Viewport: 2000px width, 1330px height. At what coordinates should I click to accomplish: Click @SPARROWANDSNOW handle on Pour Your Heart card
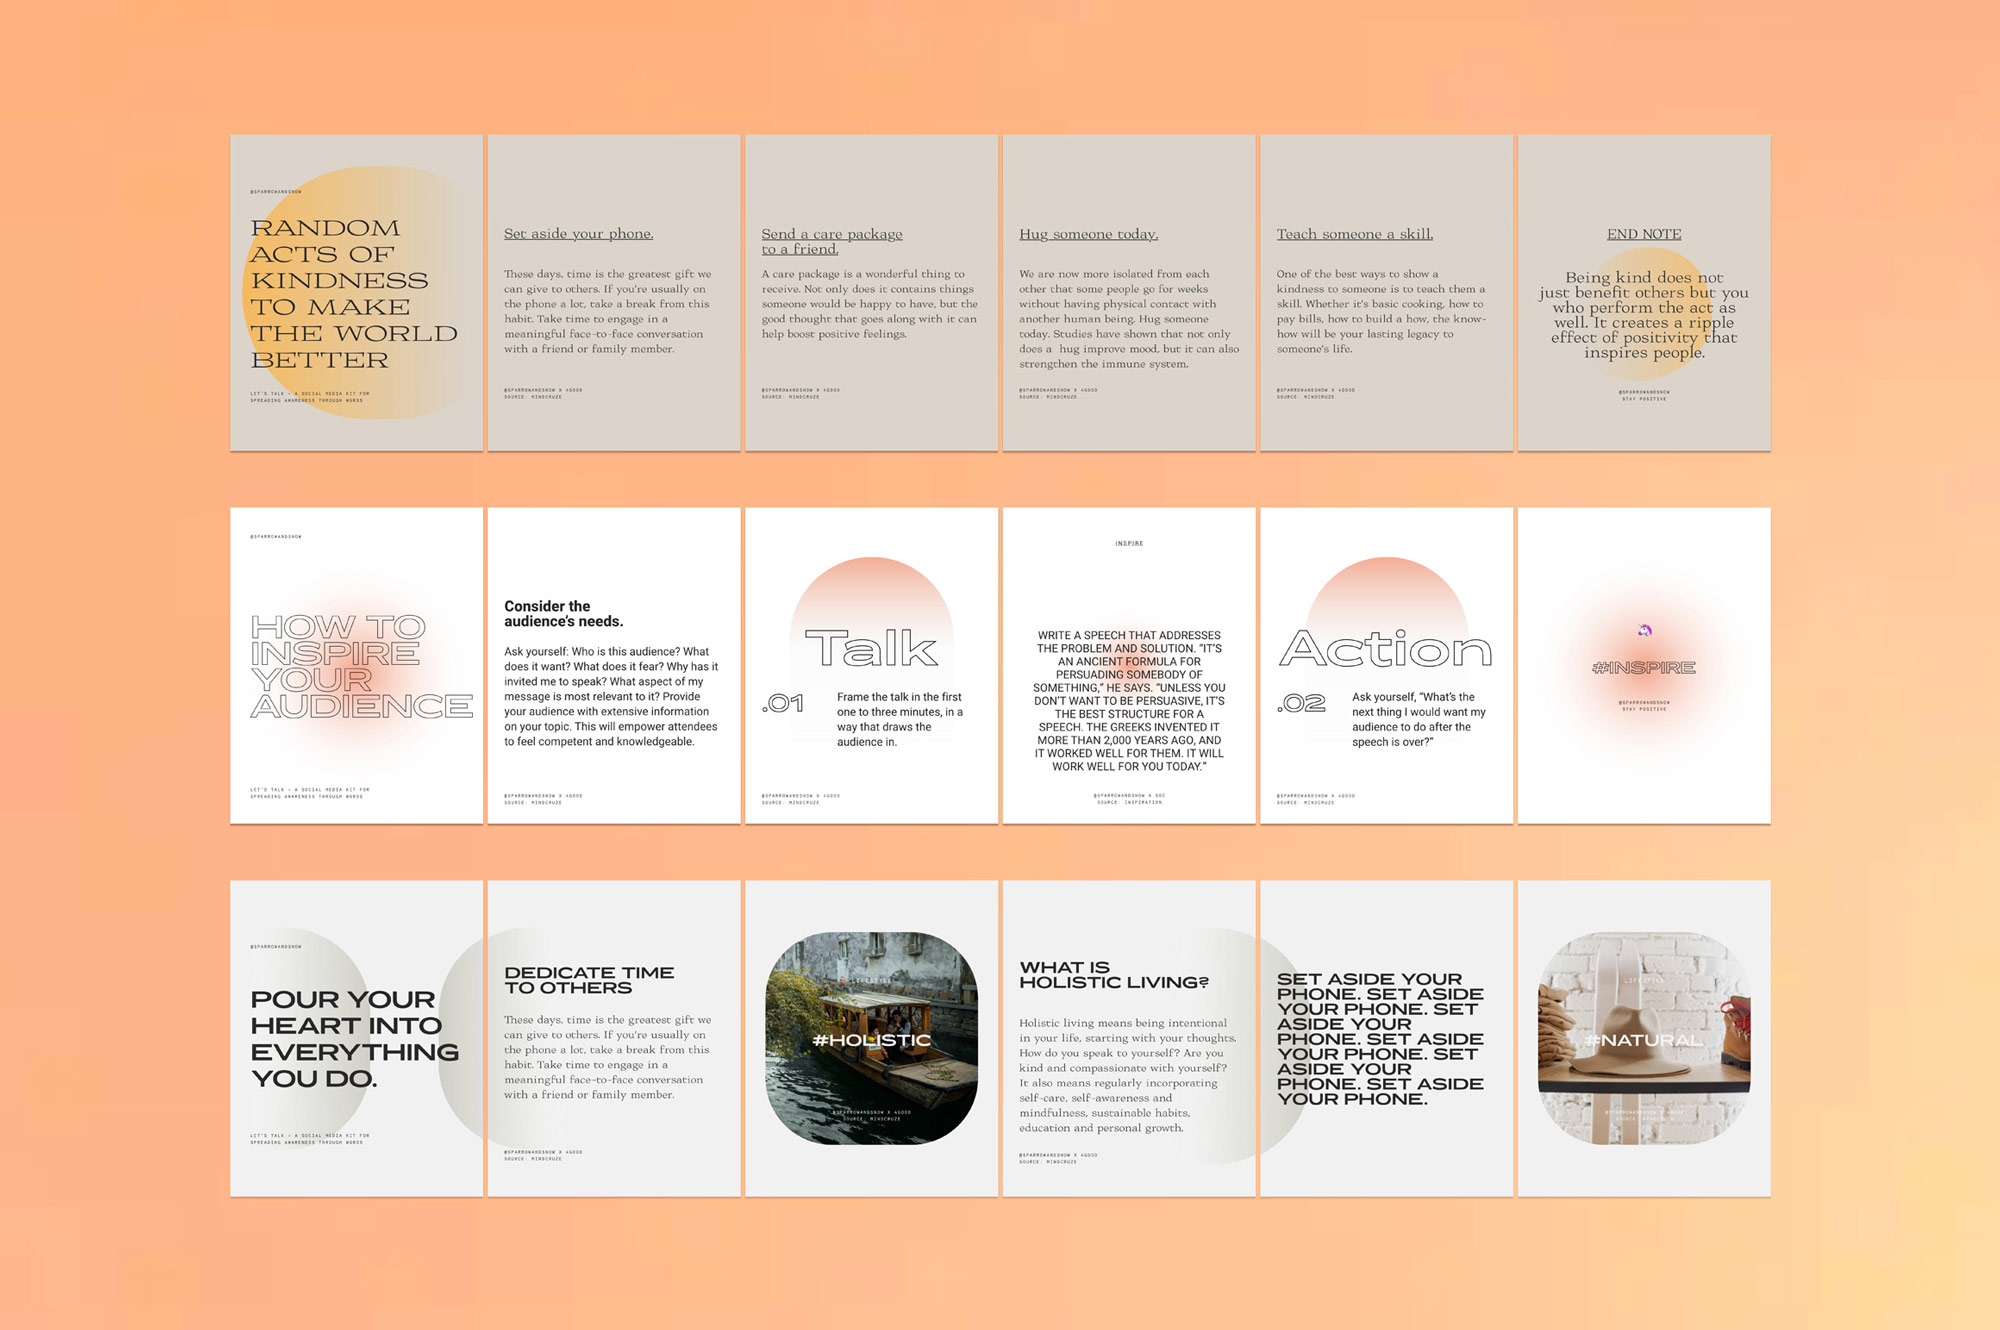[276, 946]
